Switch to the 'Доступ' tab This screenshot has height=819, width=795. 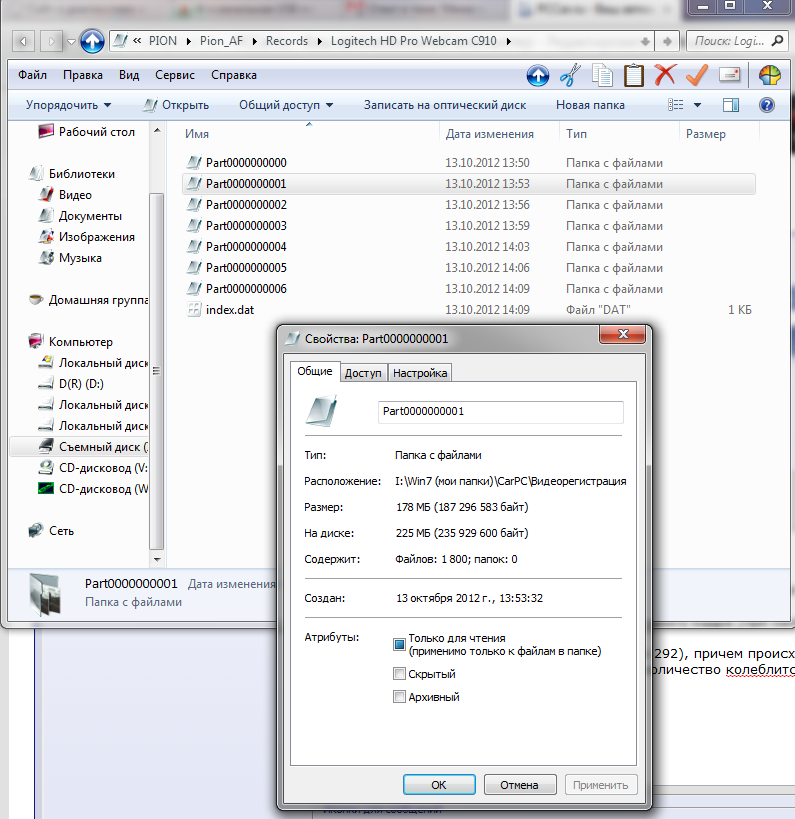[363, 373]
